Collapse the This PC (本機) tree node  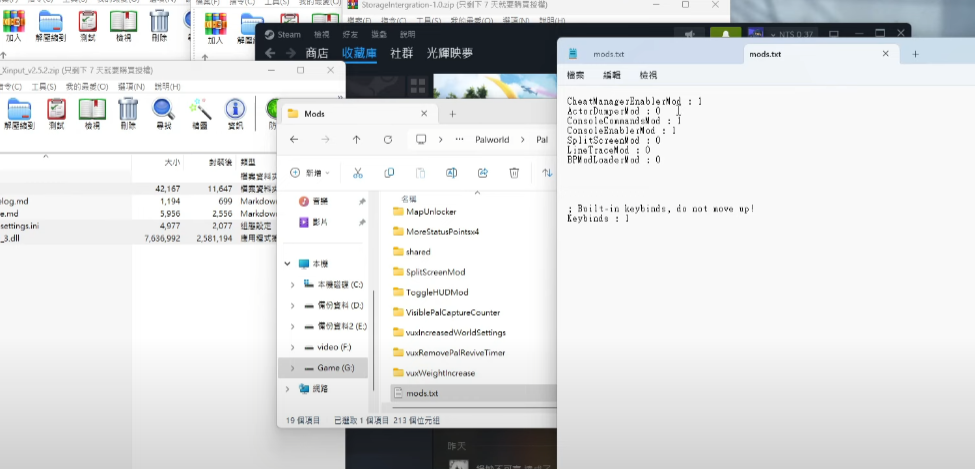click(x=287, y=264)
